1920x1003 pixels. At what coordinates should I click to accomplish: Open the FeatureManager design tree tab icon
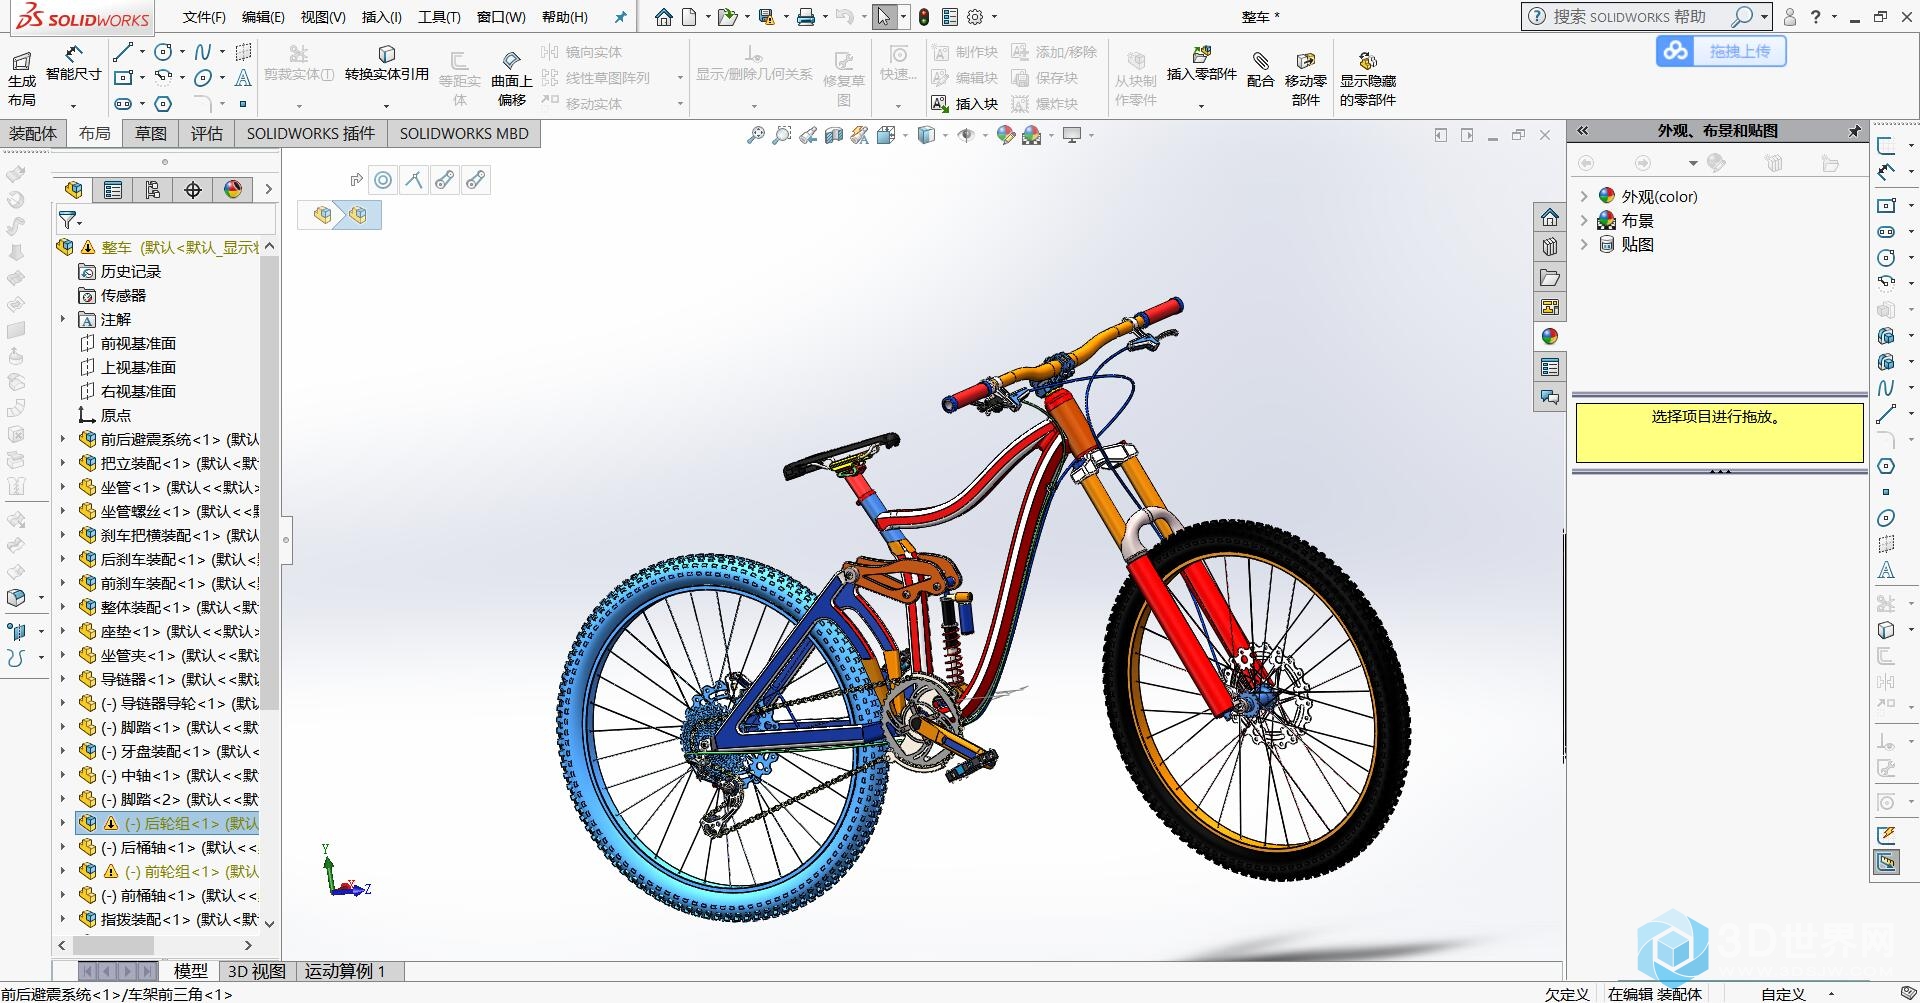(73, 190)
